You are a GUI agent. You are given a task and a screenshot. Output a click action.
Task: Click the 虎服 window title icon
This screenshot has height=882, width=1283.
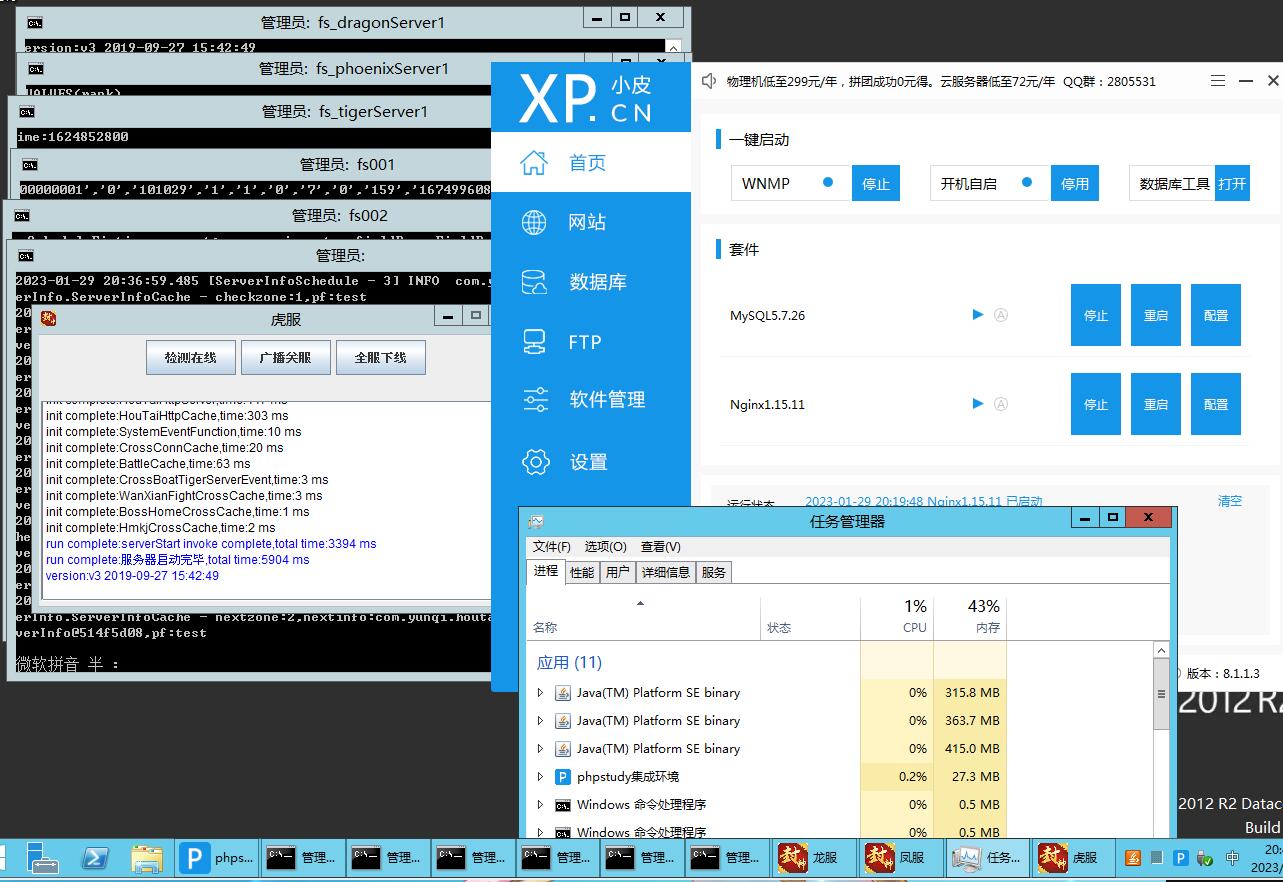point(48,319)
